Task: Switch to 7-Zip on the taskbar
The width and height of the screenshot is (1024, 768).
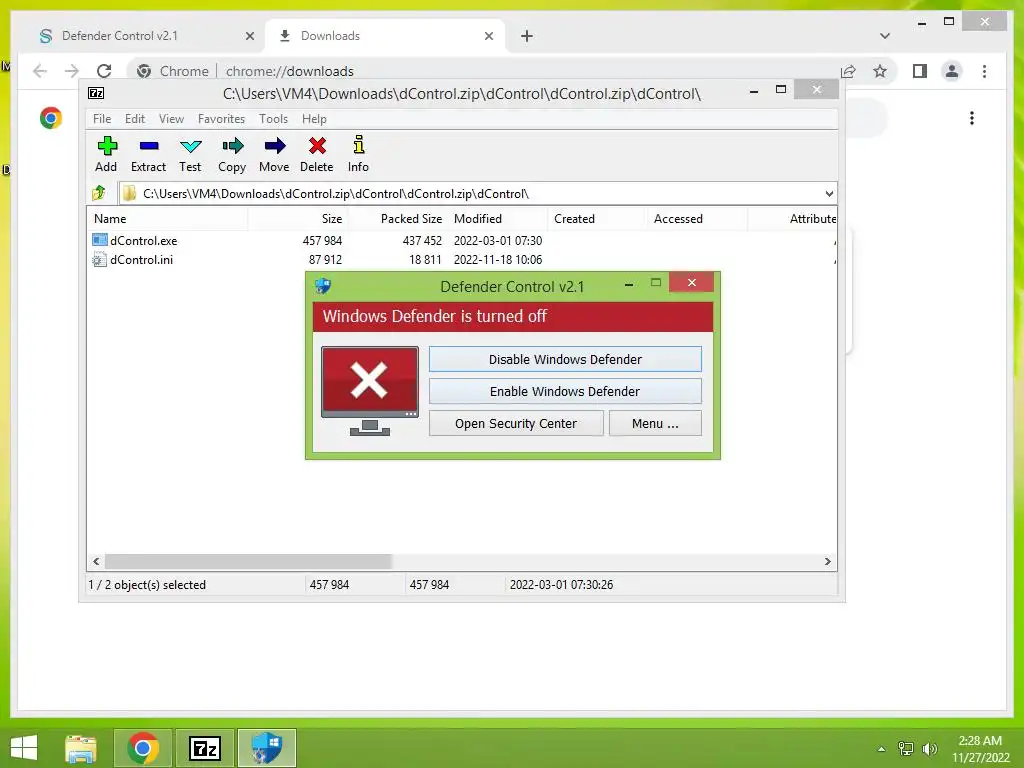Action: click(205, 748)
